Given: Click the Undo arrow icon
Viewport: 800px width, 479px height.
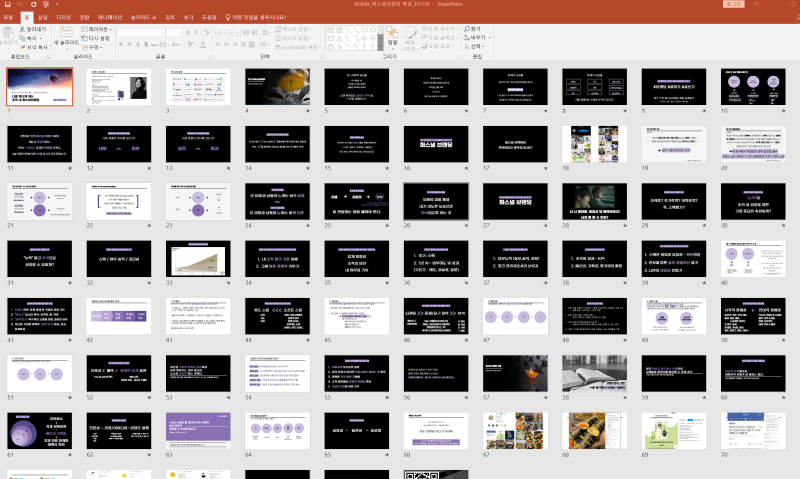Looking at the screenshot, I should click(20, 5).
